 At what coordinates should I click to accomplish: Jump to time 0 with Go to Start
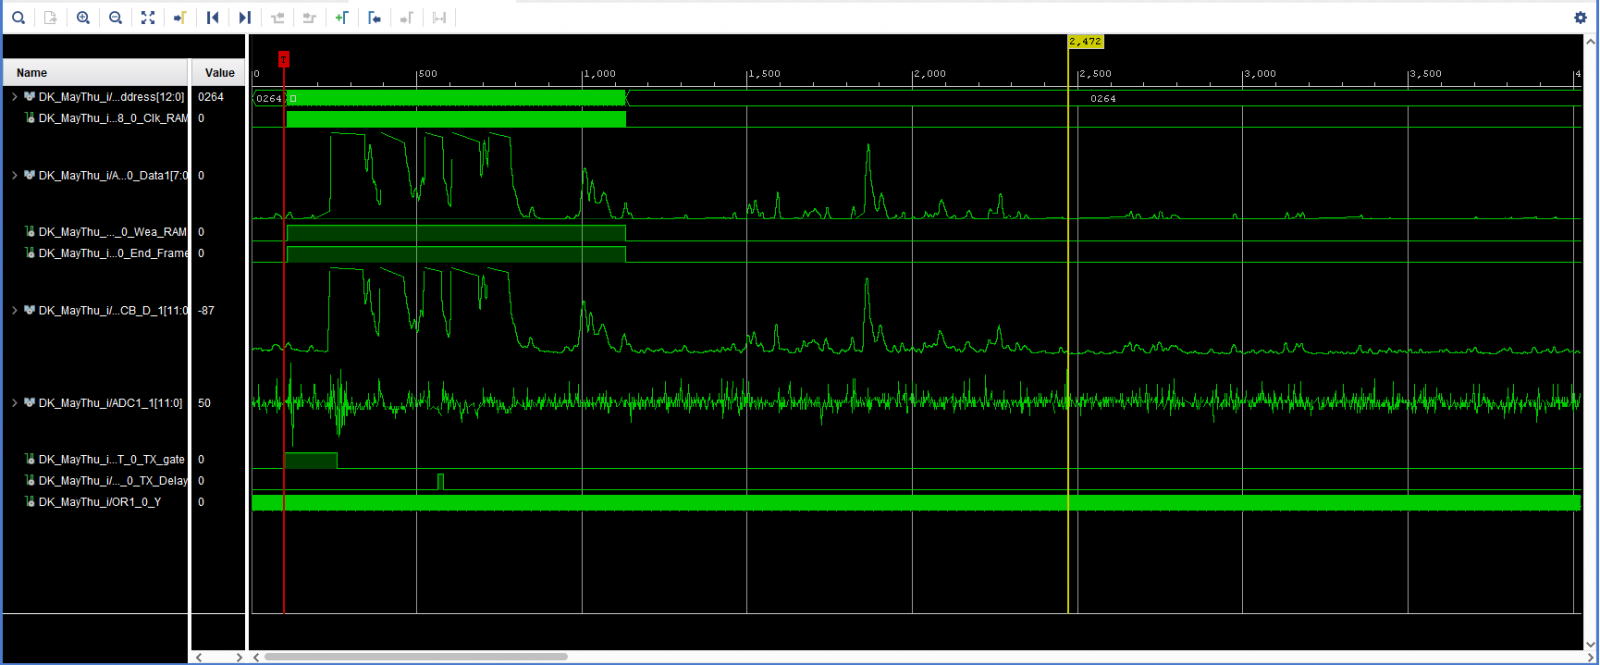(212, 17)
